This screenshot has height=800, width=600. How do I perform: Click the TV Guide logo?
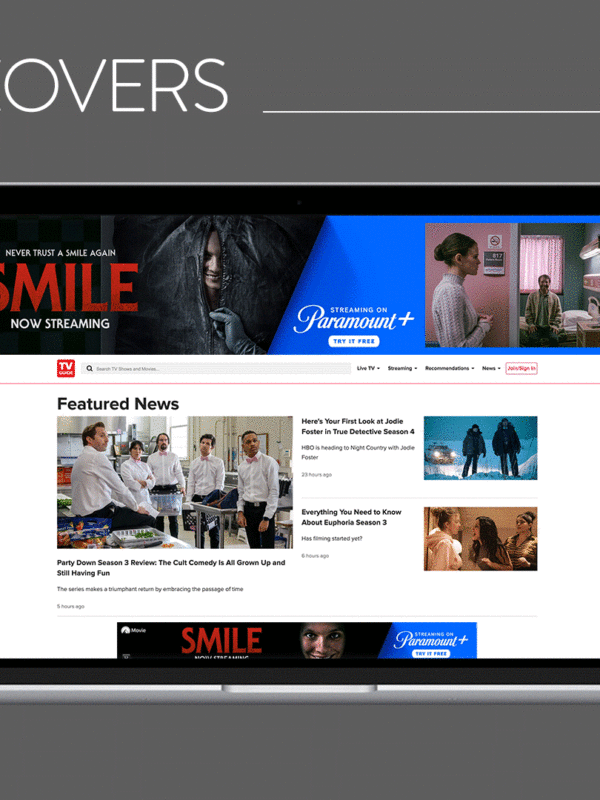(66, 368)
